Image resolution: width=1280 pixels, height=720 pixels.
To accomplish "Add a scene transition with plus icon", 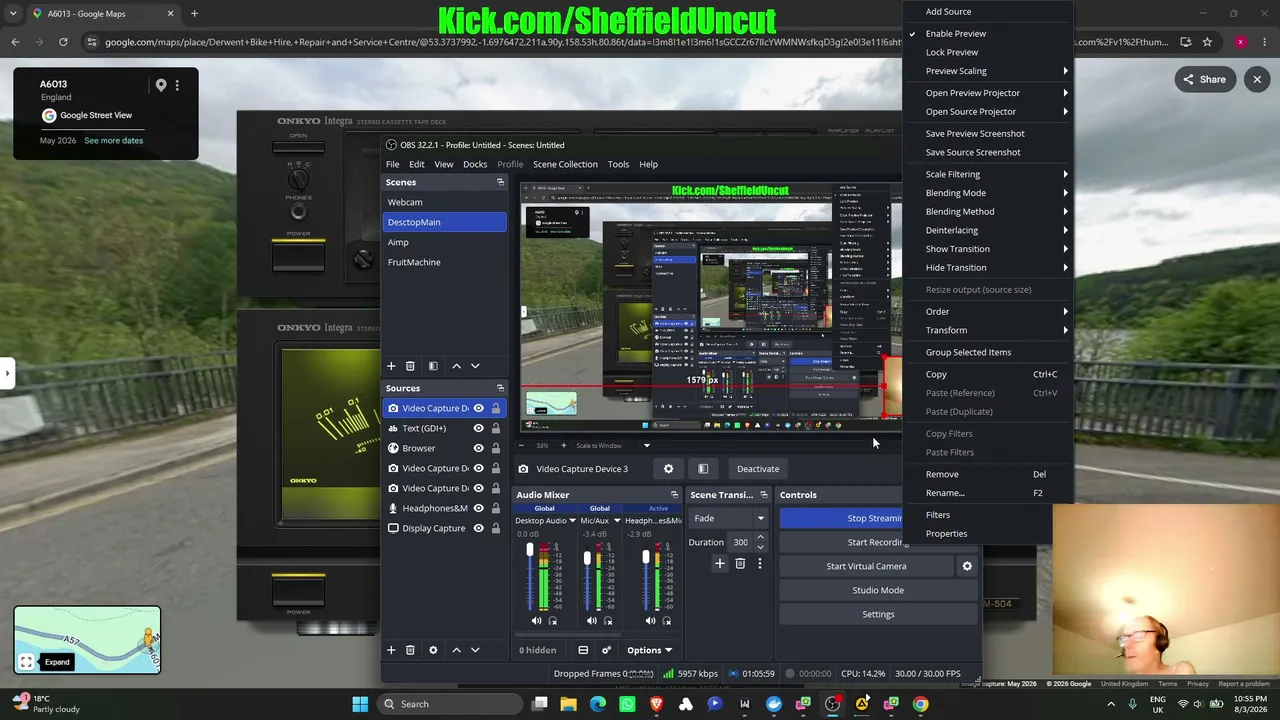I will coord(719,564).
